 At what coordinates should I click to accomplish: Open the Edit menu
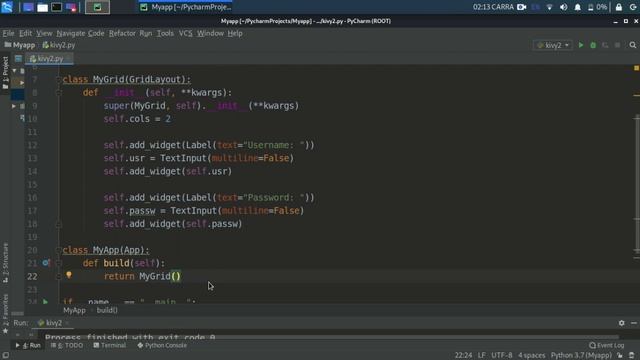coord(25,33)
